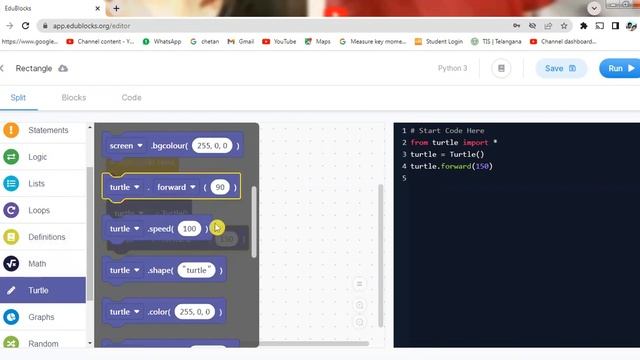Toggle the browser side panel icon
Viewport: 640px width, 360px height.
pyautogui.click(x=615, y=26)
